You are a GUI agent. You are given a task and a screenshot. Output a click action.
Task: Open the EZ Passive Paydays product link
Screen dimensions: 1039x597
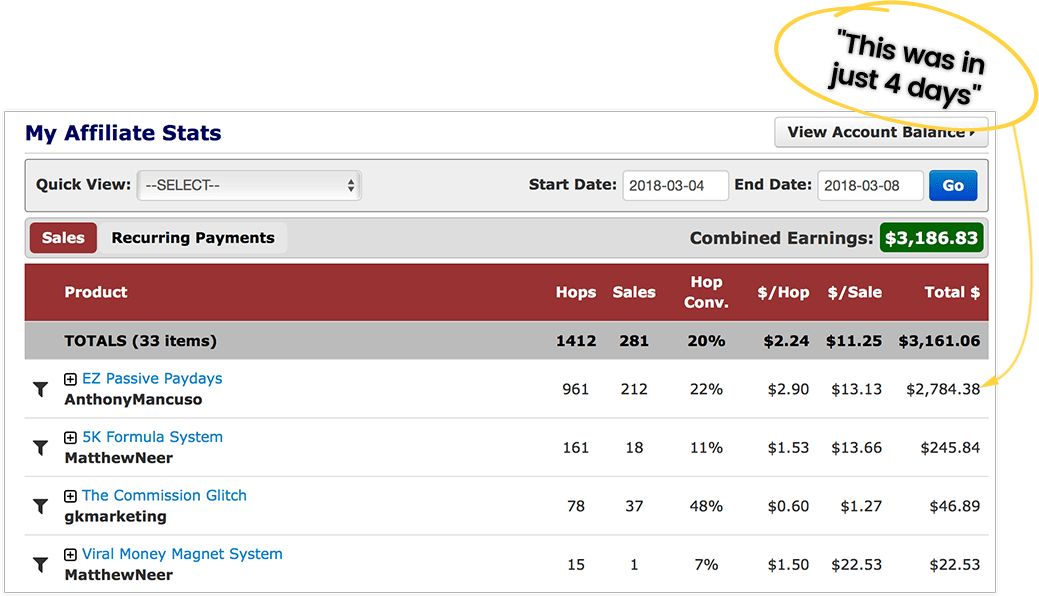(x=152, y=379)
